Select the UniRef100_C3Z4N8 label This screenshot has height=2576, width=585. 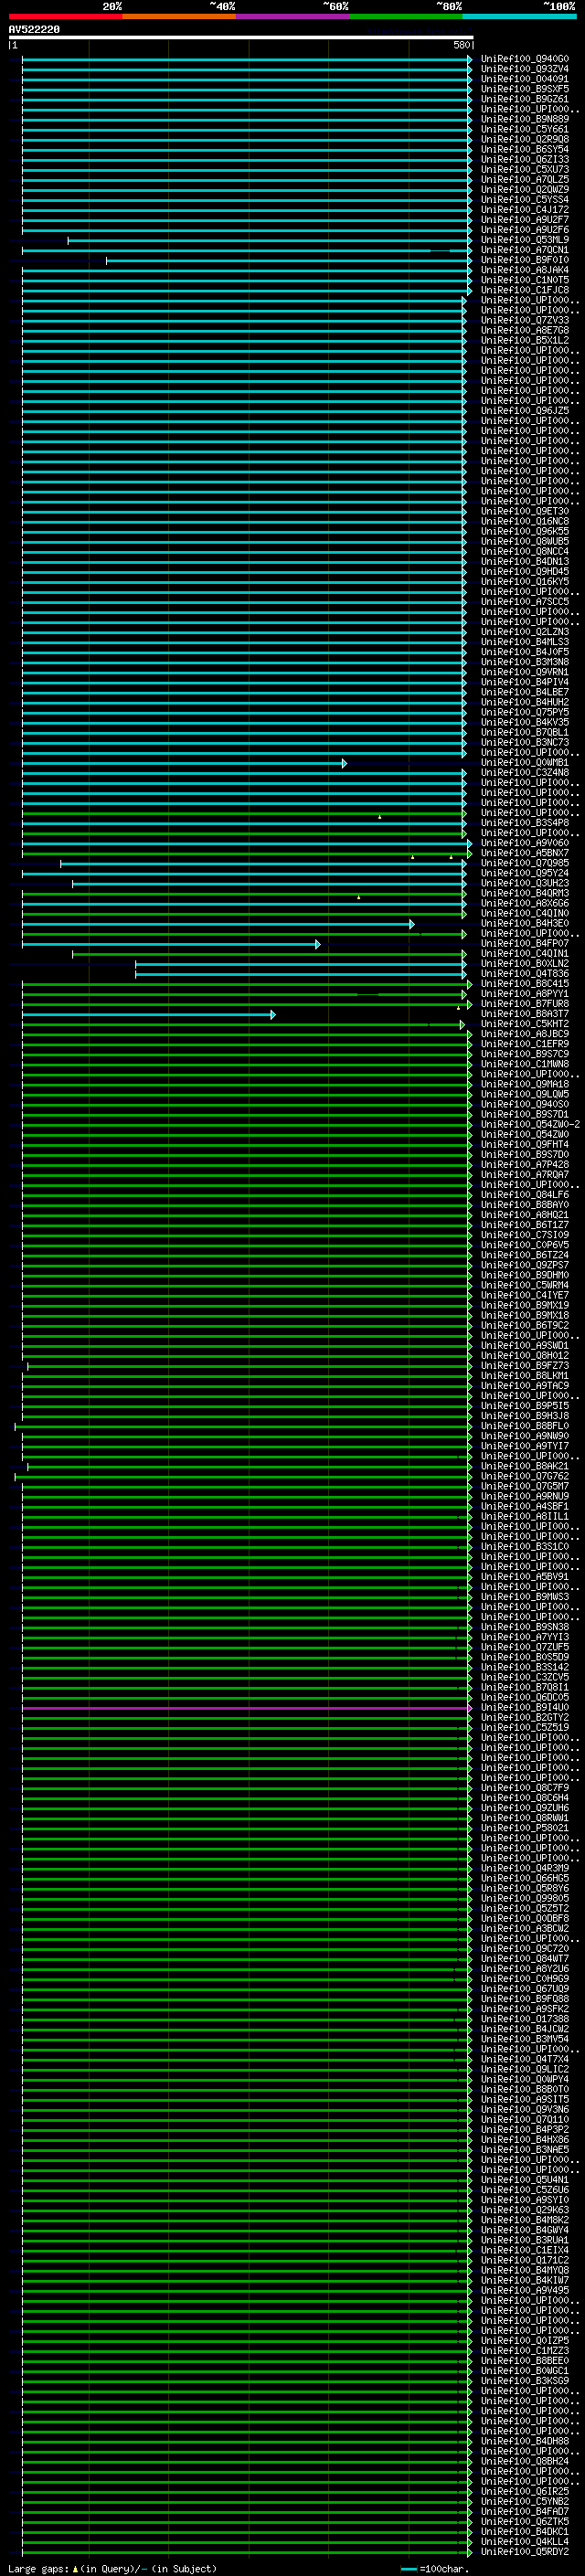[524, 774]
